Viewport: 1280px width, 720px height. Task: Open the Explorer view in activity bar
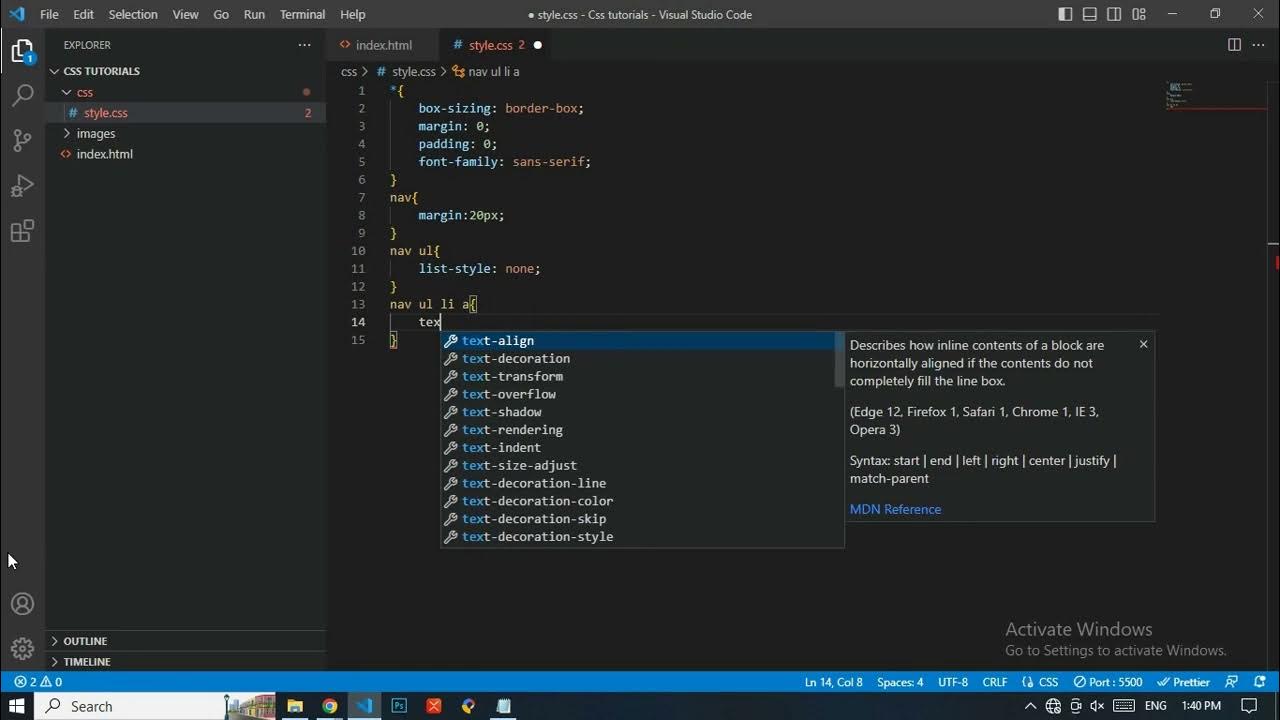pos(22,50)
